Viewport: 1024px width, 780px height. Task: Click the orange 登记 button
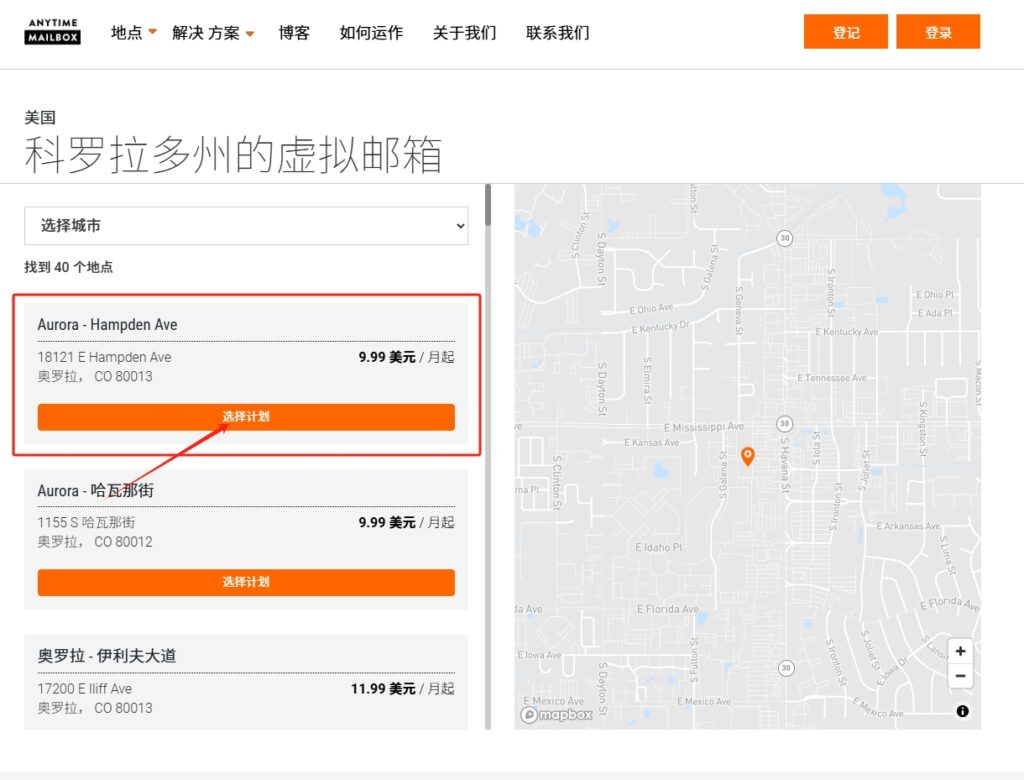pyautogui.click(x=845, y=31)
